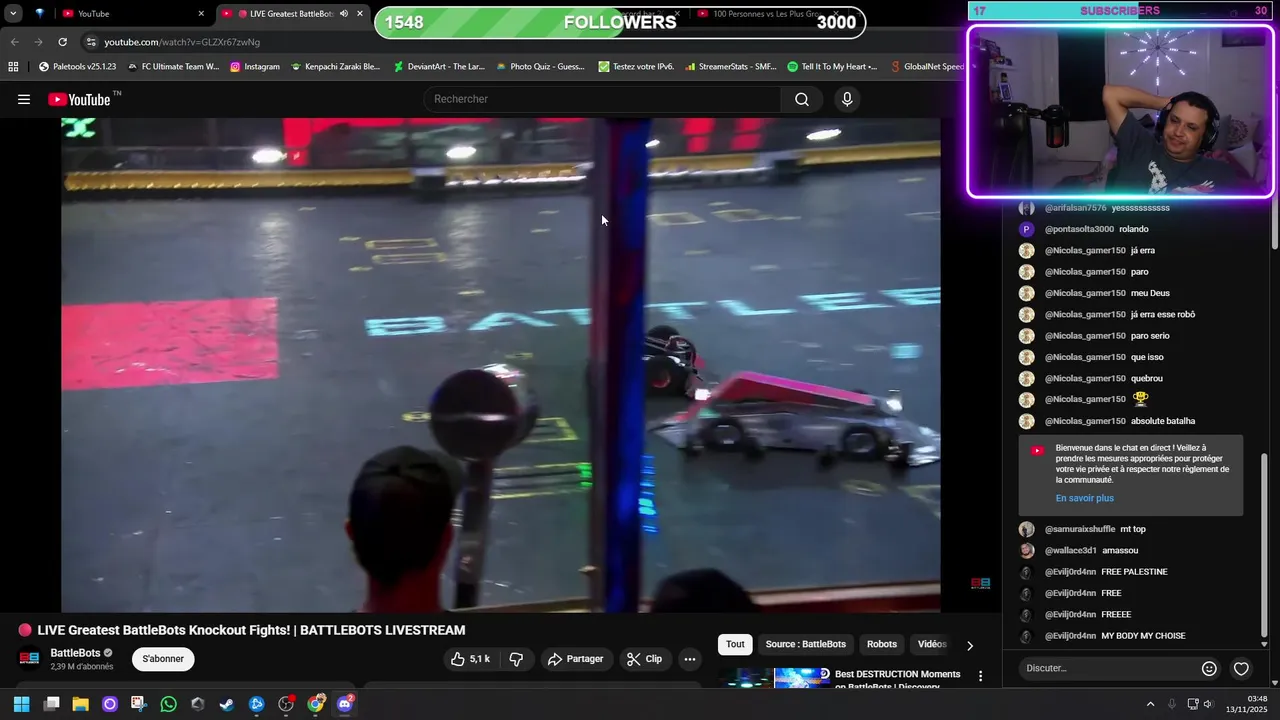Screen dimensions: 1280x720
Task: Like the video with thumbs up
Action: click(470, 659)
